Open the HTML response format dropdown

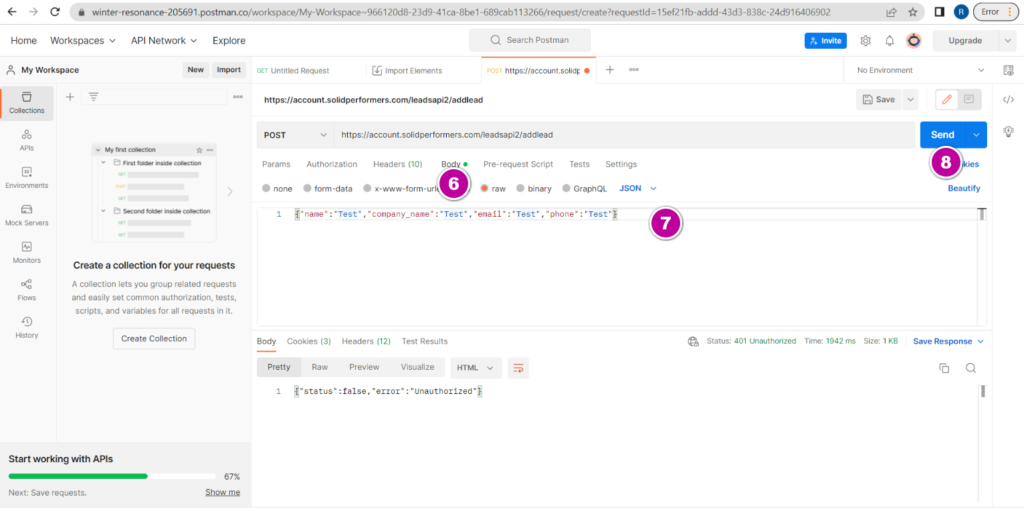coord(476,368)
